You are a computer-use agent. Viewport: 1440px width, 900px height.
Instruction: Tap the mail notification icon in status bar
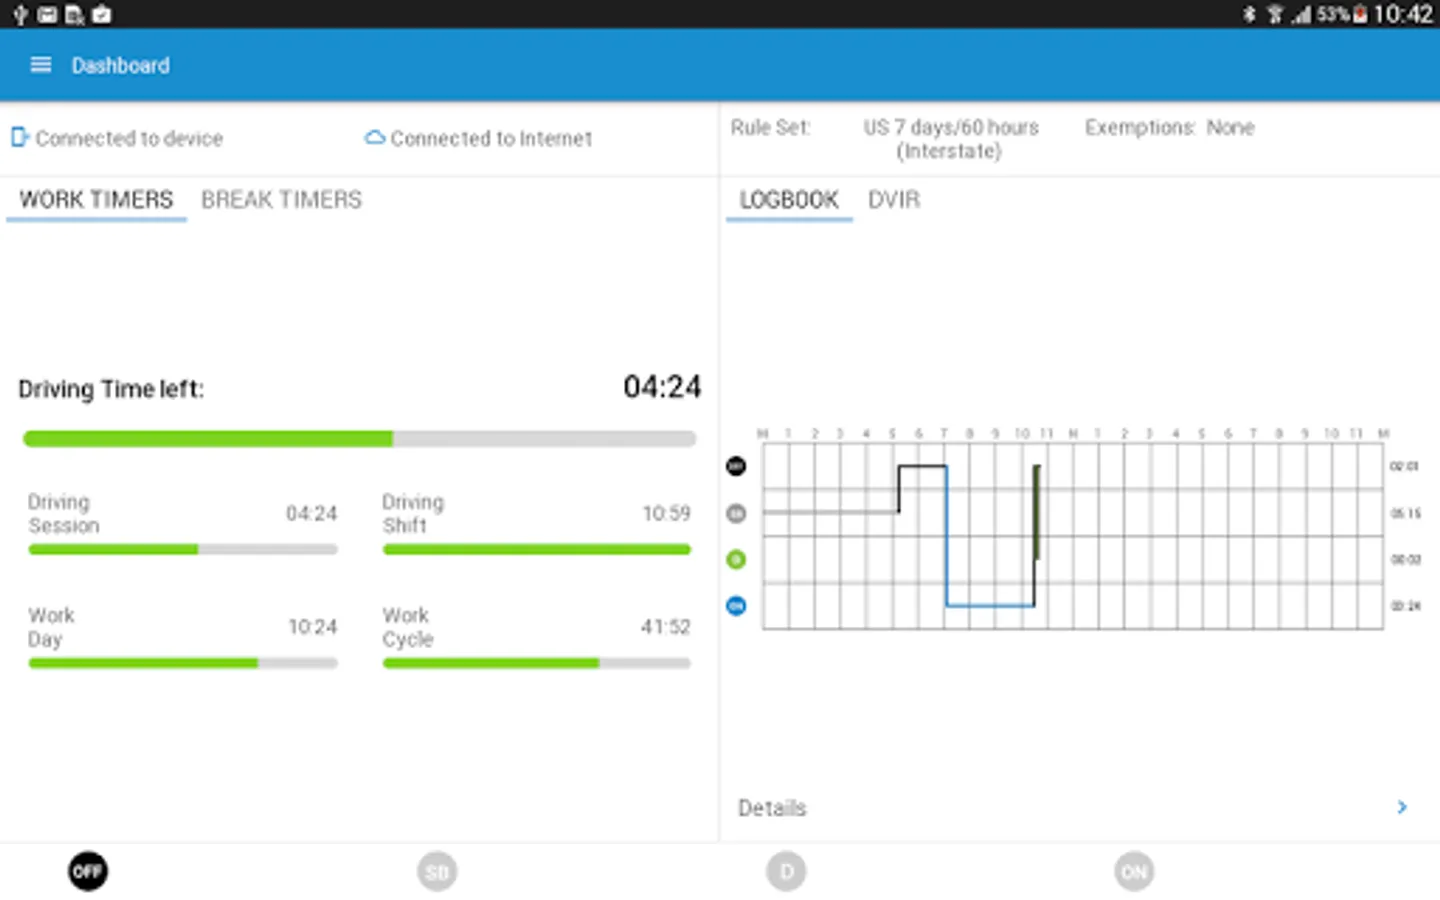point(47,14)
